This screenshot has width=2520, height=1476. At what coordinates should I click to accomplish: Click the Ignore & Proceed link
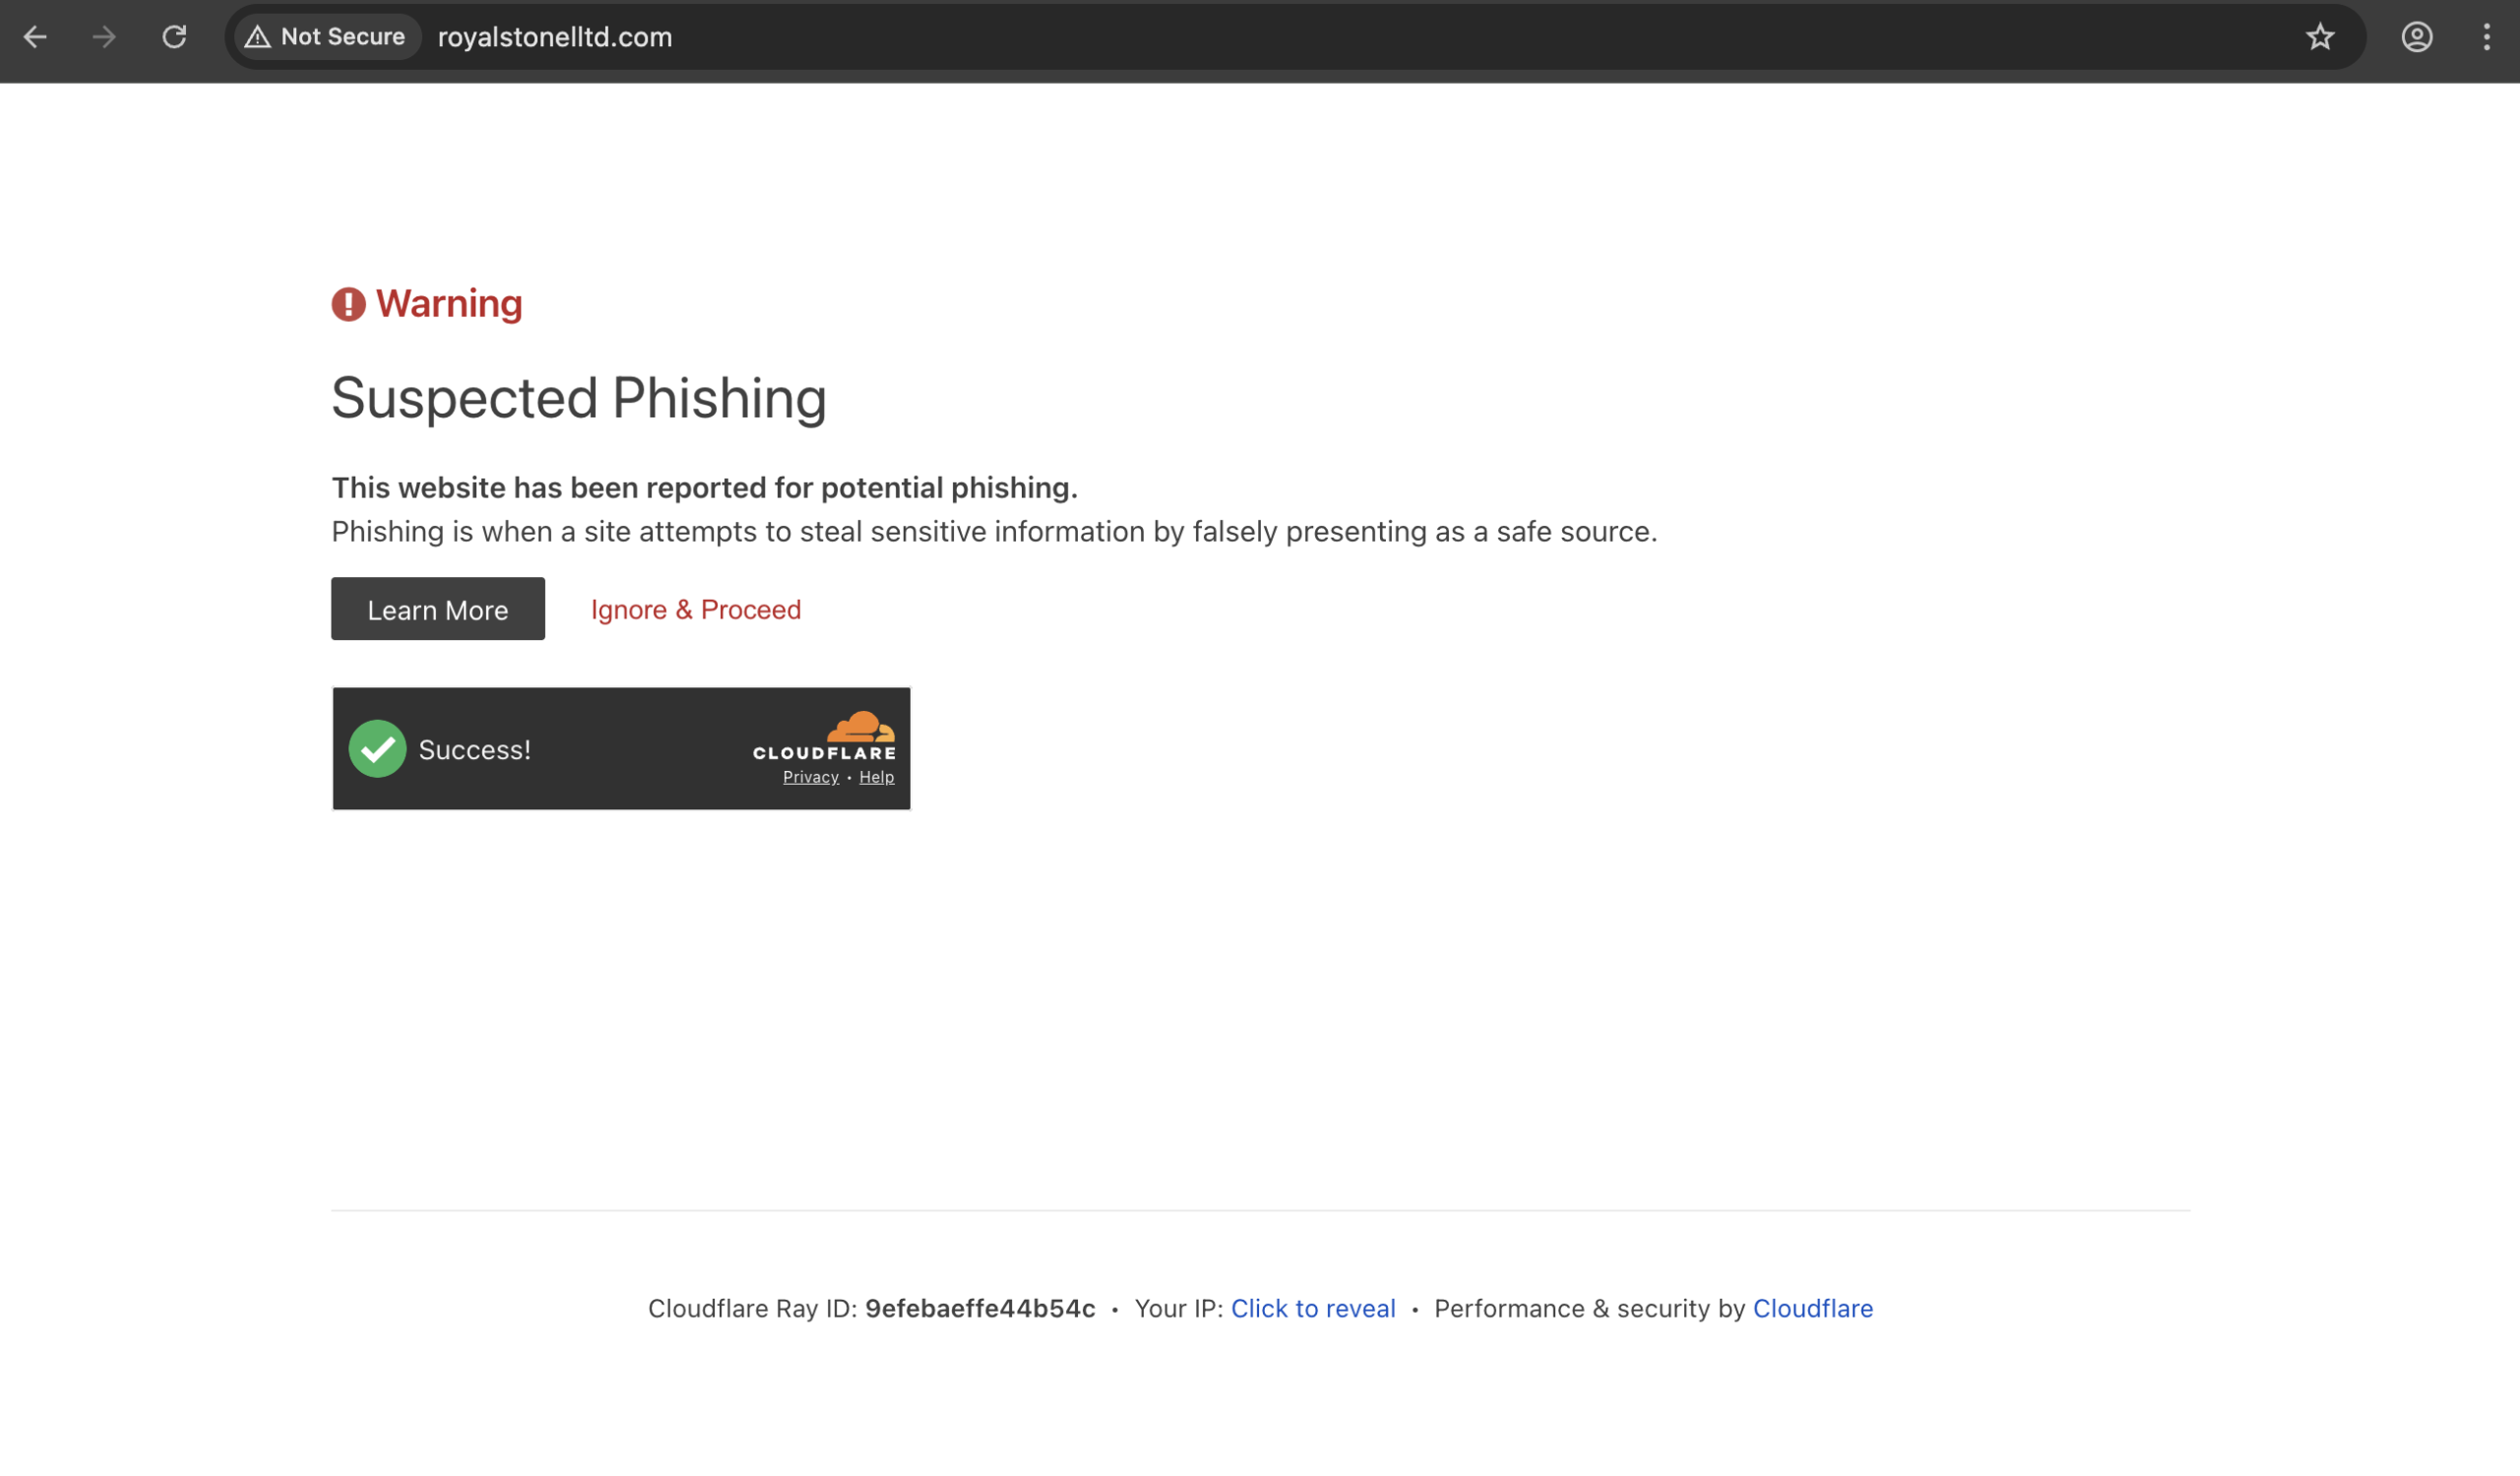tap(695, 609)
